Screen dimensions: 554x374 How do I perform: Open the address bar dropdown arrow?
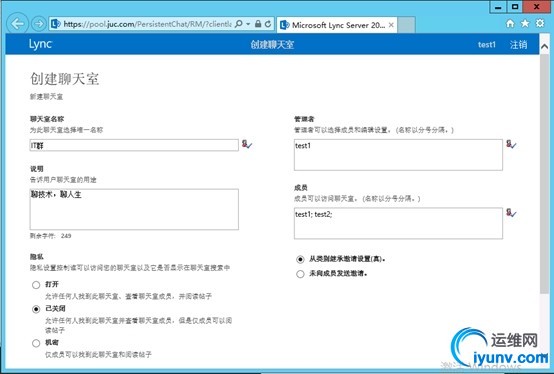click(x=248, y=24)
